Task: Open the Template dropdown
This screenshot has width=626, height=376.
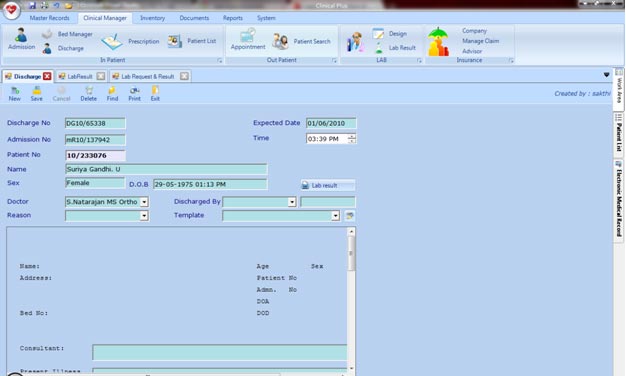Action: [335, 216]
